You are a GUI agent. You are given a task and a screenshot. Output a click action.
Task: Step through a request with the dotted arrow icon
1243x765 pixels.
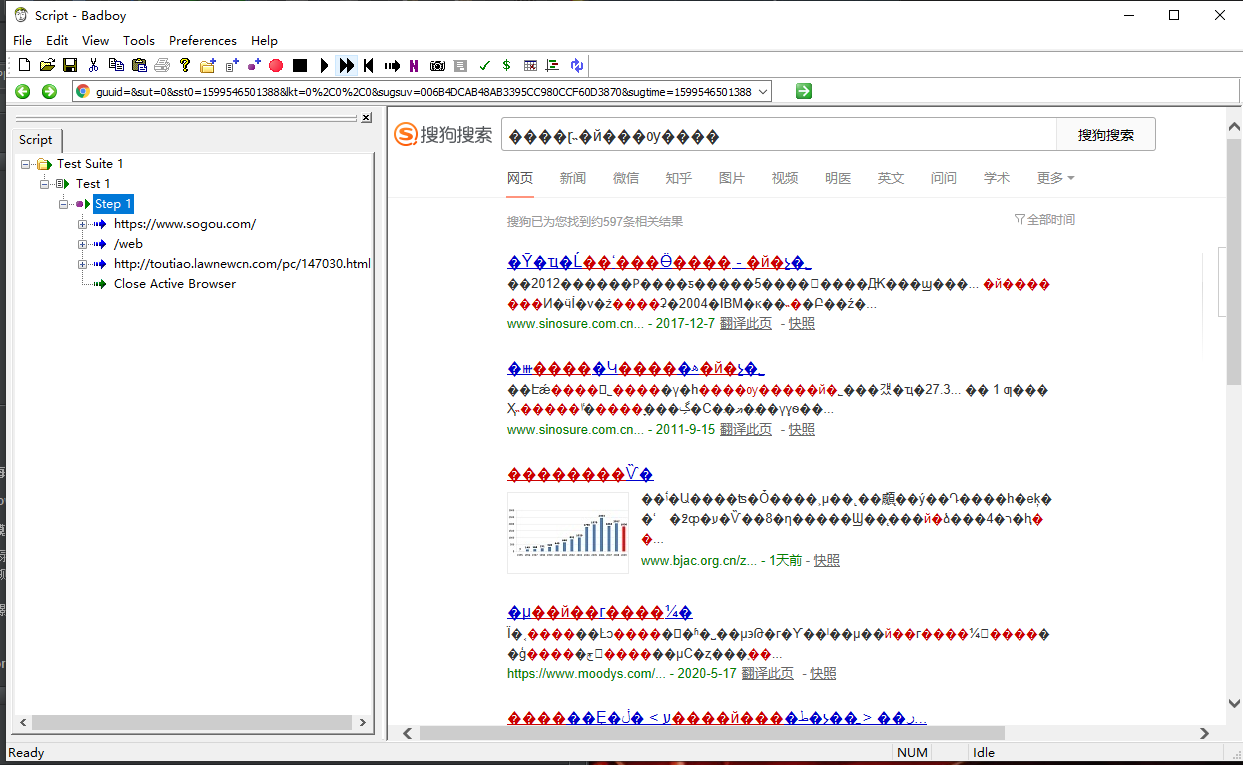pyautogui.click(x=392, y=65)
